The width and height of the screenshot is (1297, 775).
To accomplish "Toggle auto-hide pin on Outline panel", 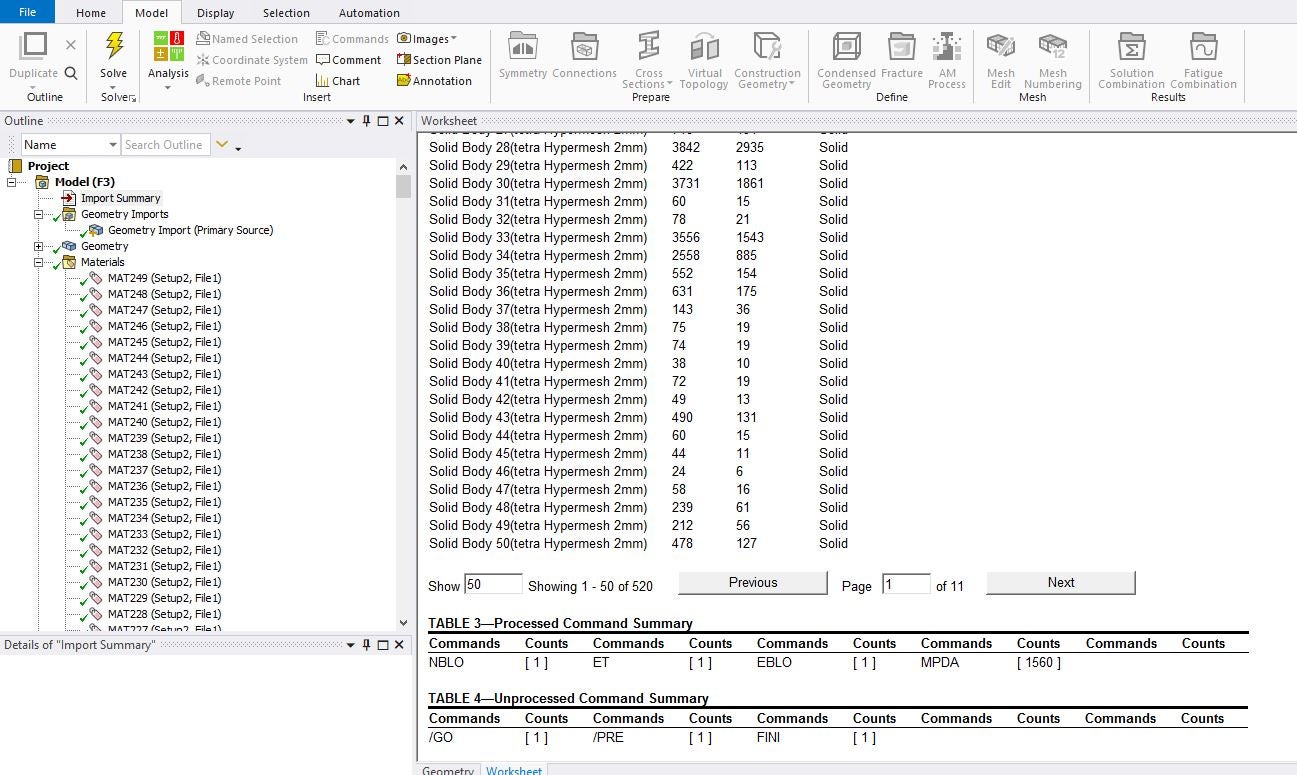I will tap(367, 121).
